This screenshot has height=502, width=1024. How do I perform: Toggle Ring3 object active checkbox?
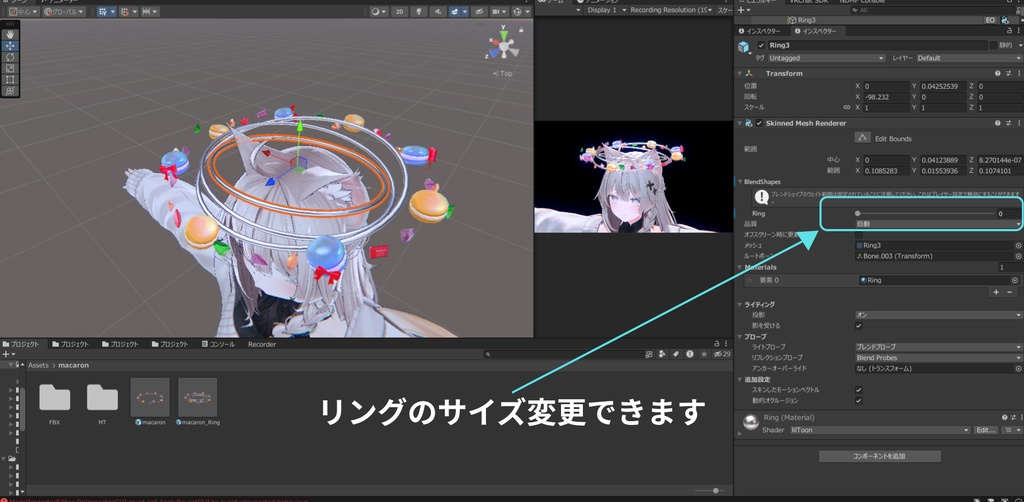pos(761,46)
